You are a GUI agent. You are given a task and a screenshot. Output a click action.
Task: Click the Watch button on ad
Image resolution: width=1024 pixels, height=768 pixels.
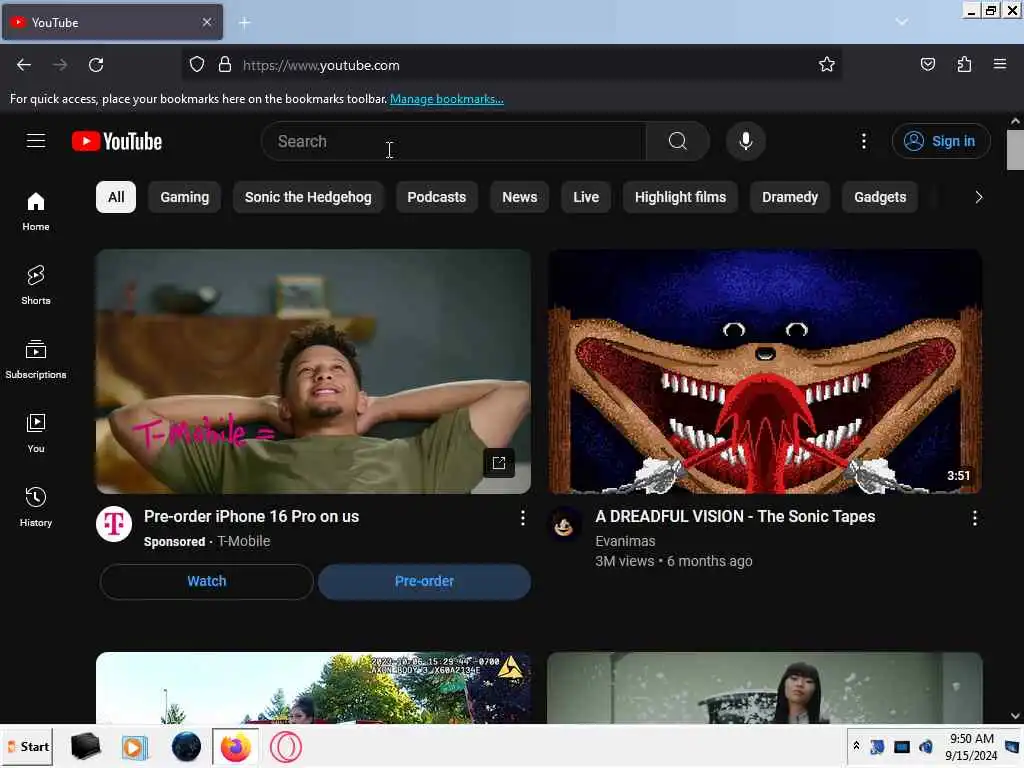pos(207,581)
